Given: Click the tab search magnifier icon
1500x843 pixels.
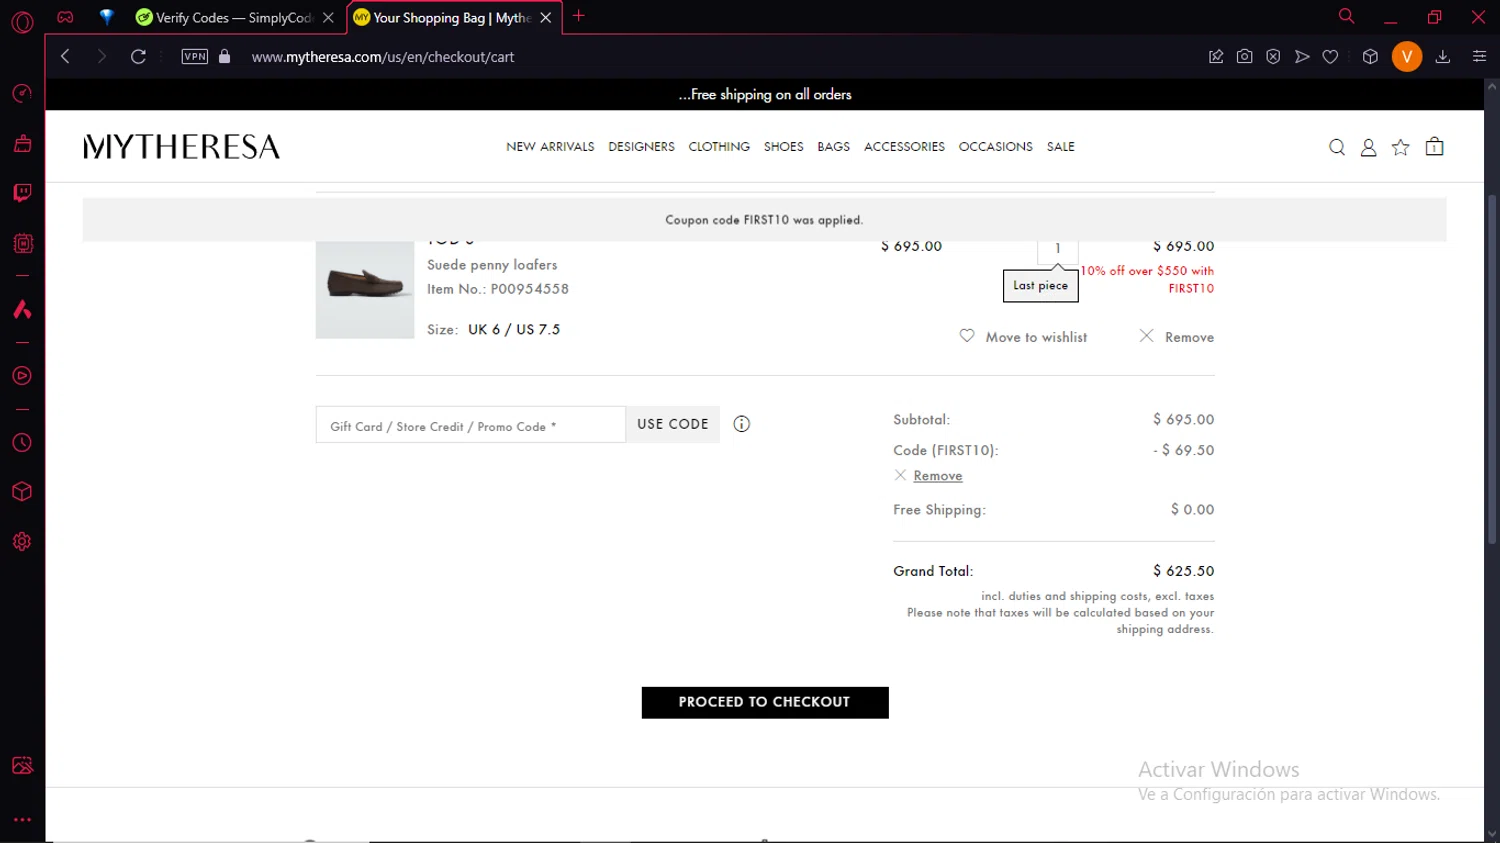Looking at the screenshot, I should pyautogui.click(x=1347, y=16).
